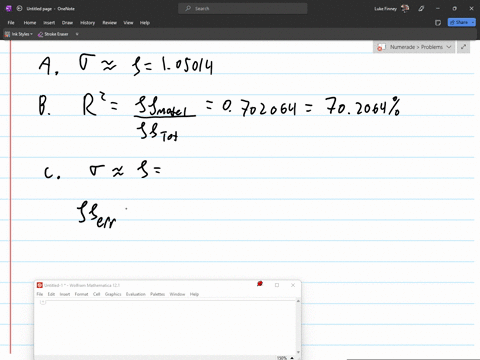480x360 pixels.
Task: Click the red pin icon in Mathematica title bar
Action: [x=260, y=284]
